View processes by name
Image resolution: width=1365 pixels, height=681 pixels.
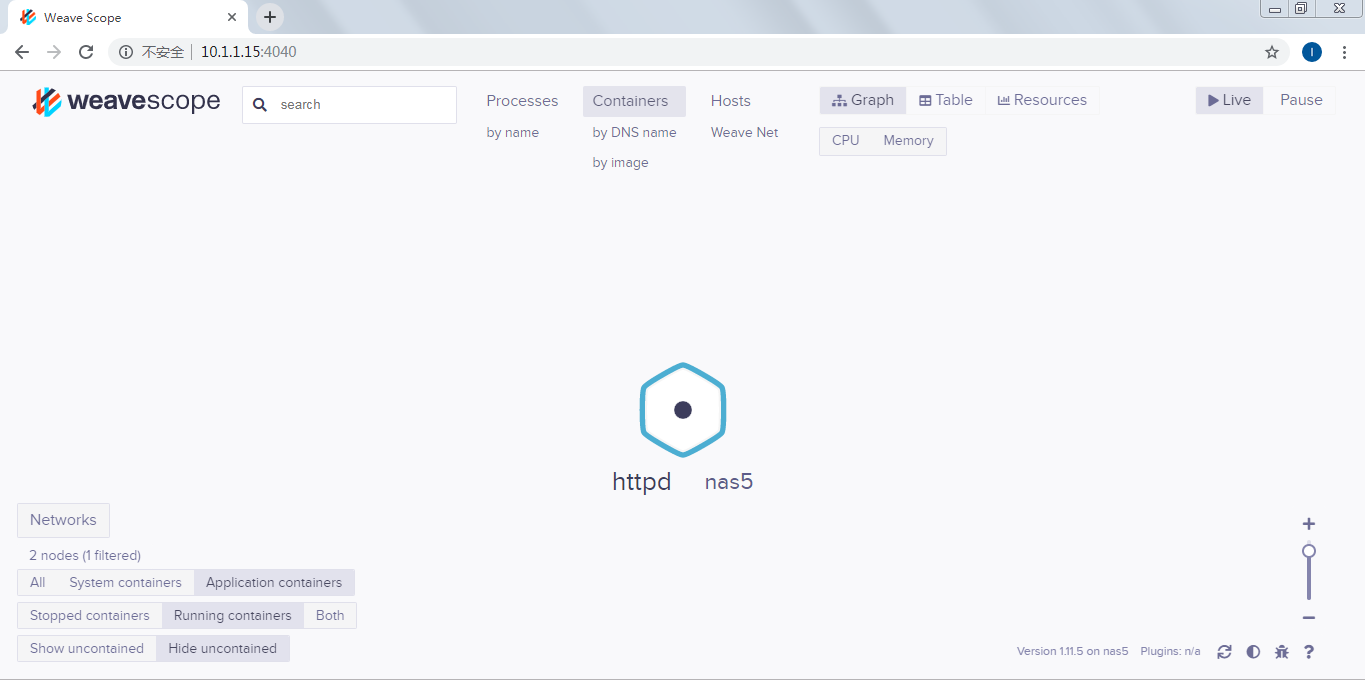point(513,133)
